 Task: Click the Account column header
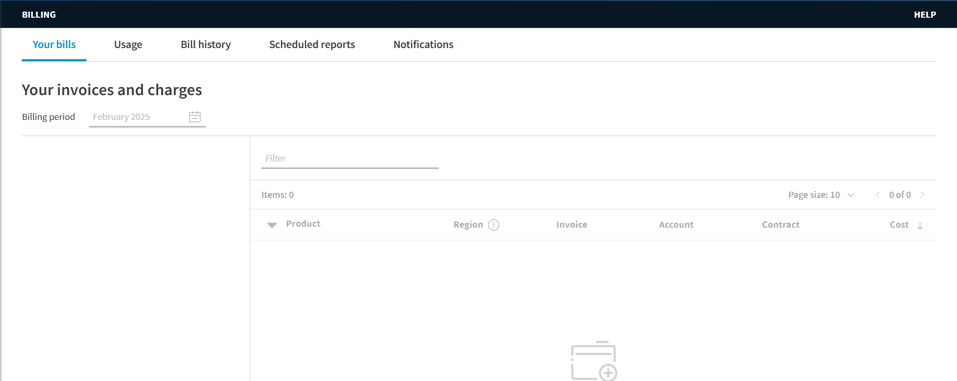pyautogui.click(x=676, y=225)
